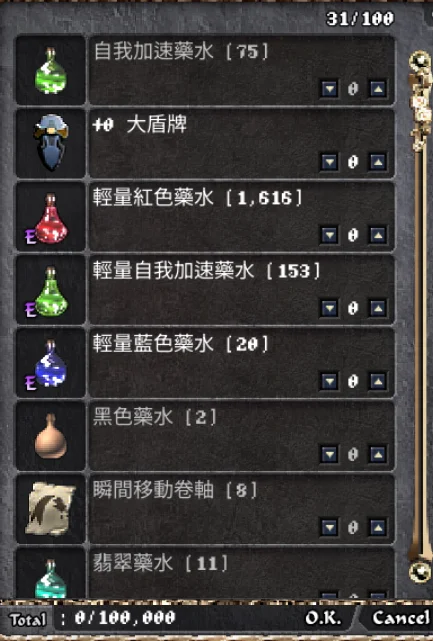Select the 瞬間移動卷軸 scroll icon

tap(51, 509)
